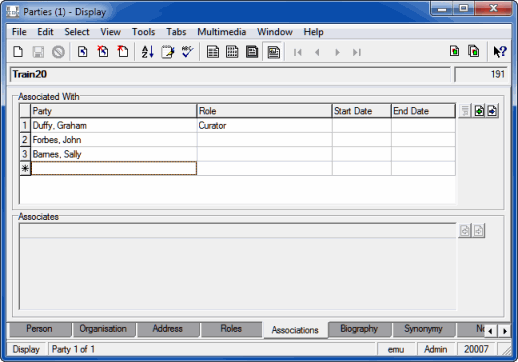Select the Duffy, Graham party cell
The height and width of the screenshot is (362, 518).
tap(114, 126)
